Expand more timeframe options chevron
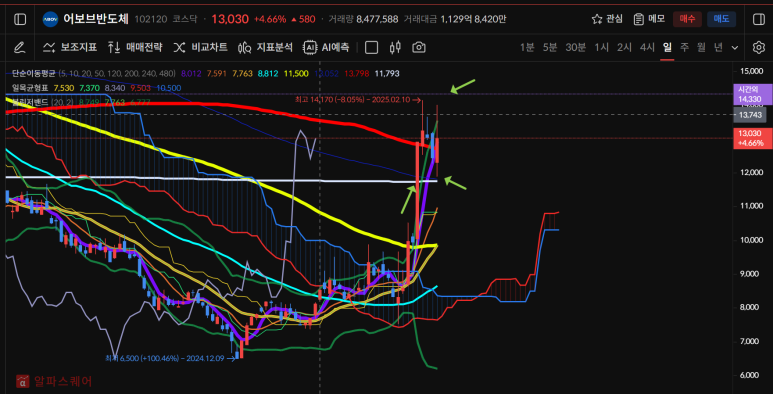The height and width of the screenshot is (394, 773). (x=735, y=48)
